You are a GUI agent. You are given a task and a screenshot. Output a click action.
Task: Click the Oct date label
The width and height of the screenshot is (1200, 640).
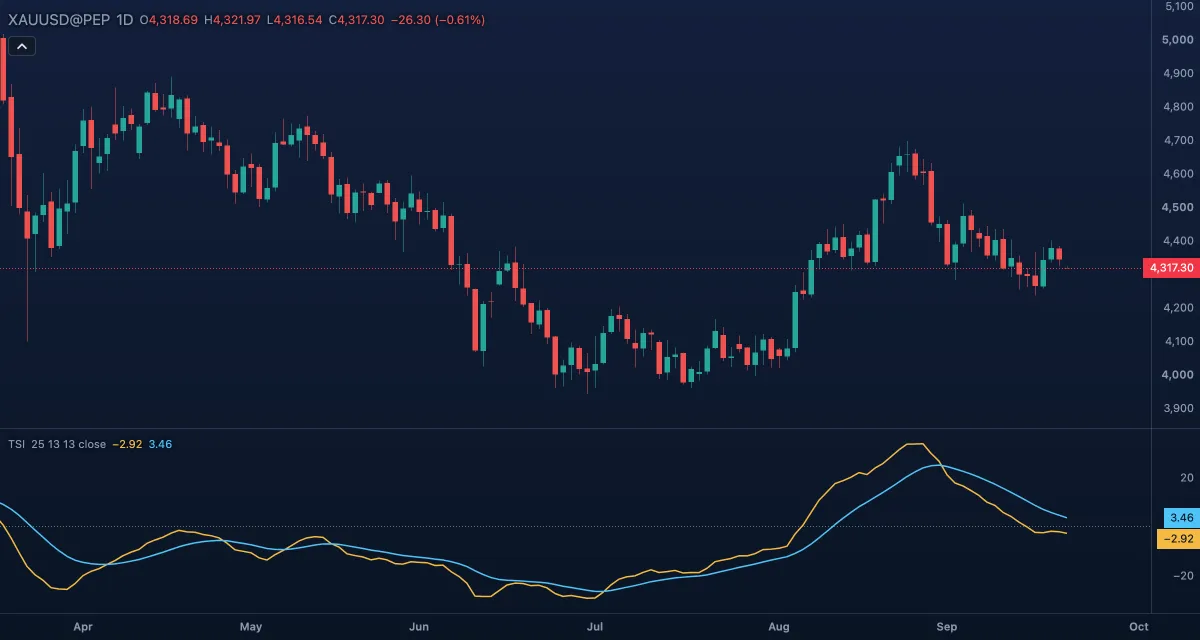point(1138,627)
